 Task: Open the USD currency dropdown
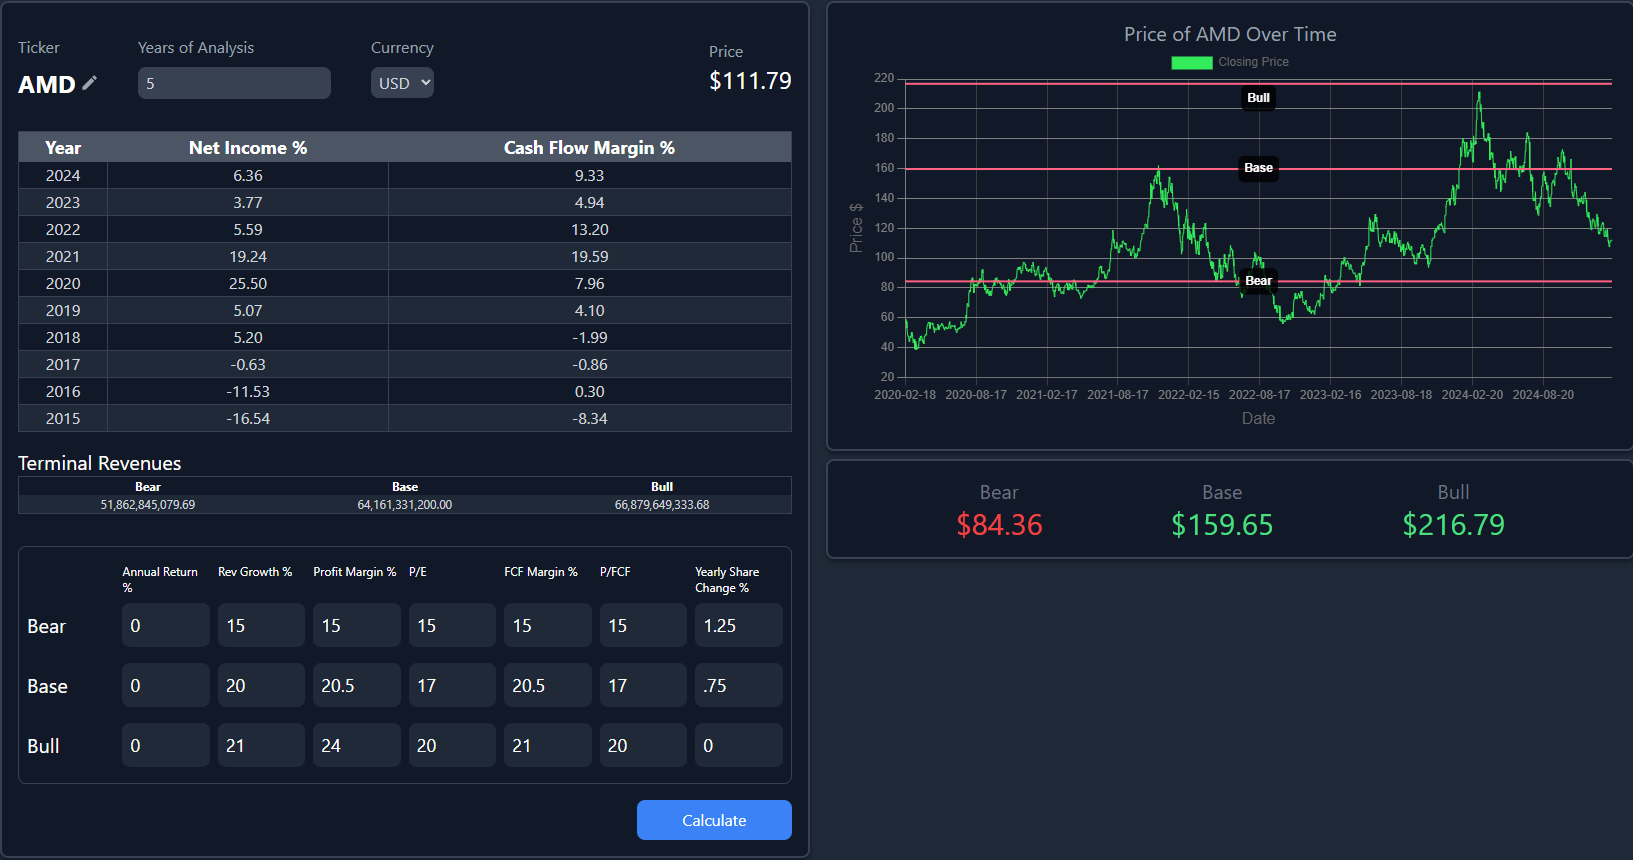click(x=402, y=83)
